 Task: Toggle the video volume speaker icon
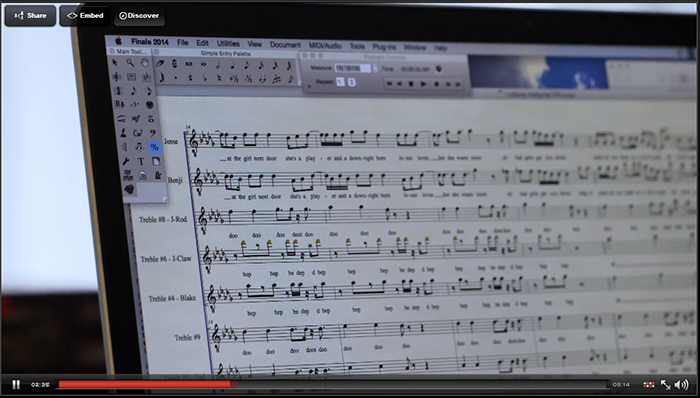pyautogui.click(x=682, y=385)
